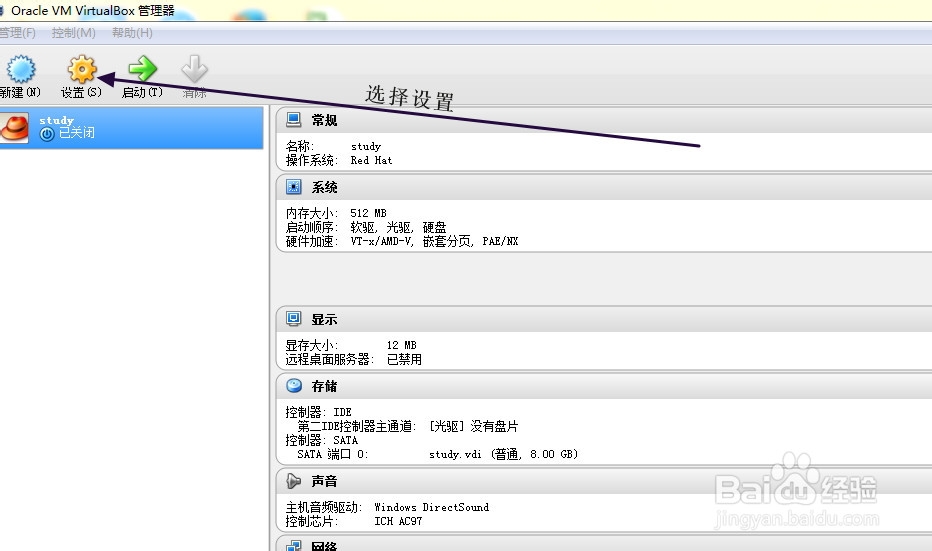932x551 pixels.
Task: Open the 系统 section header link
Action: pos(324,187)
